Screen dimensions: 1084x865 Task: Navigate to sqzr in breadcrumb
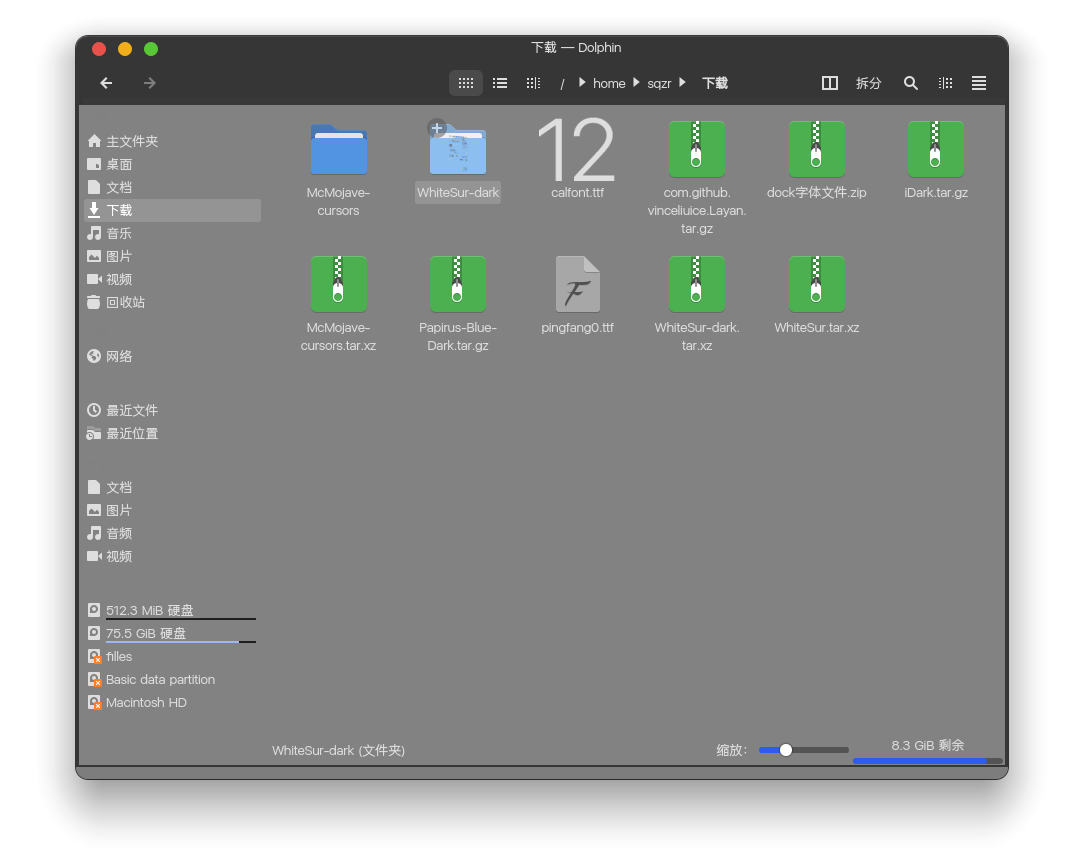(659, 84)
